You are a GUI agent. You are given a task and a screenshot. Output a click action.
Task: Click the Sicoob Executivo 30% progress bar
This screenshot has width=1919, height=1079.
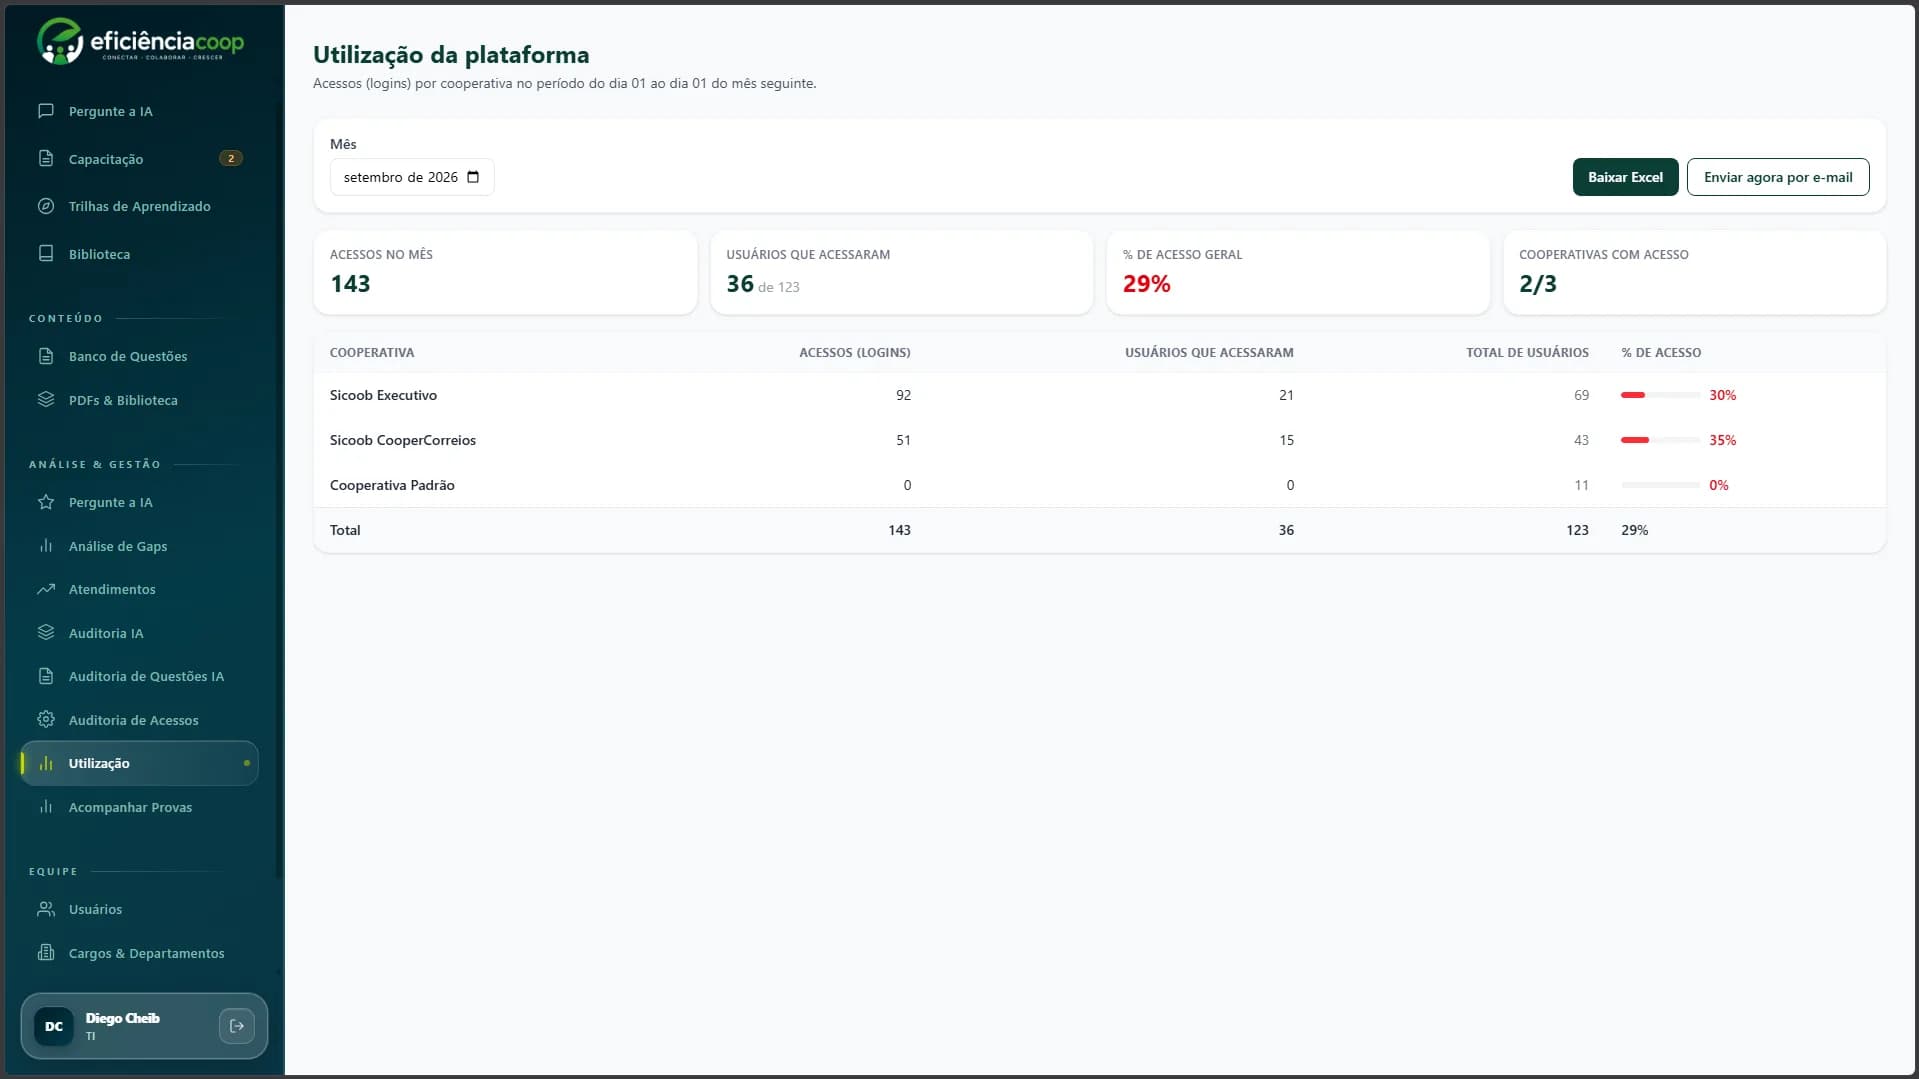tap(1660, 395)
